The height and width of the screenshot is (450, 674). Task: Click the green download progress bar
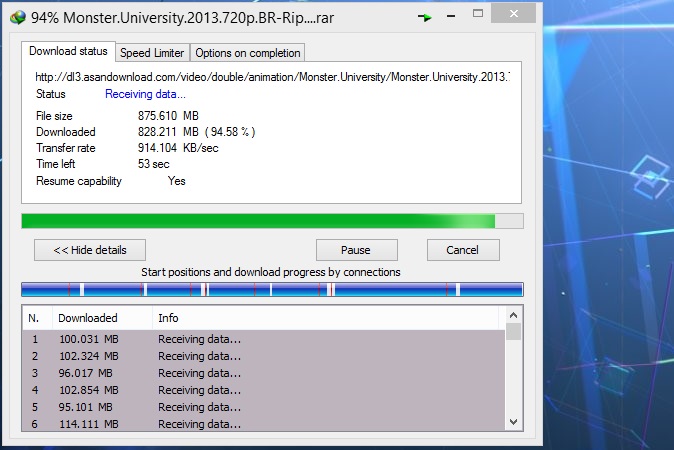tap(272, 221)
